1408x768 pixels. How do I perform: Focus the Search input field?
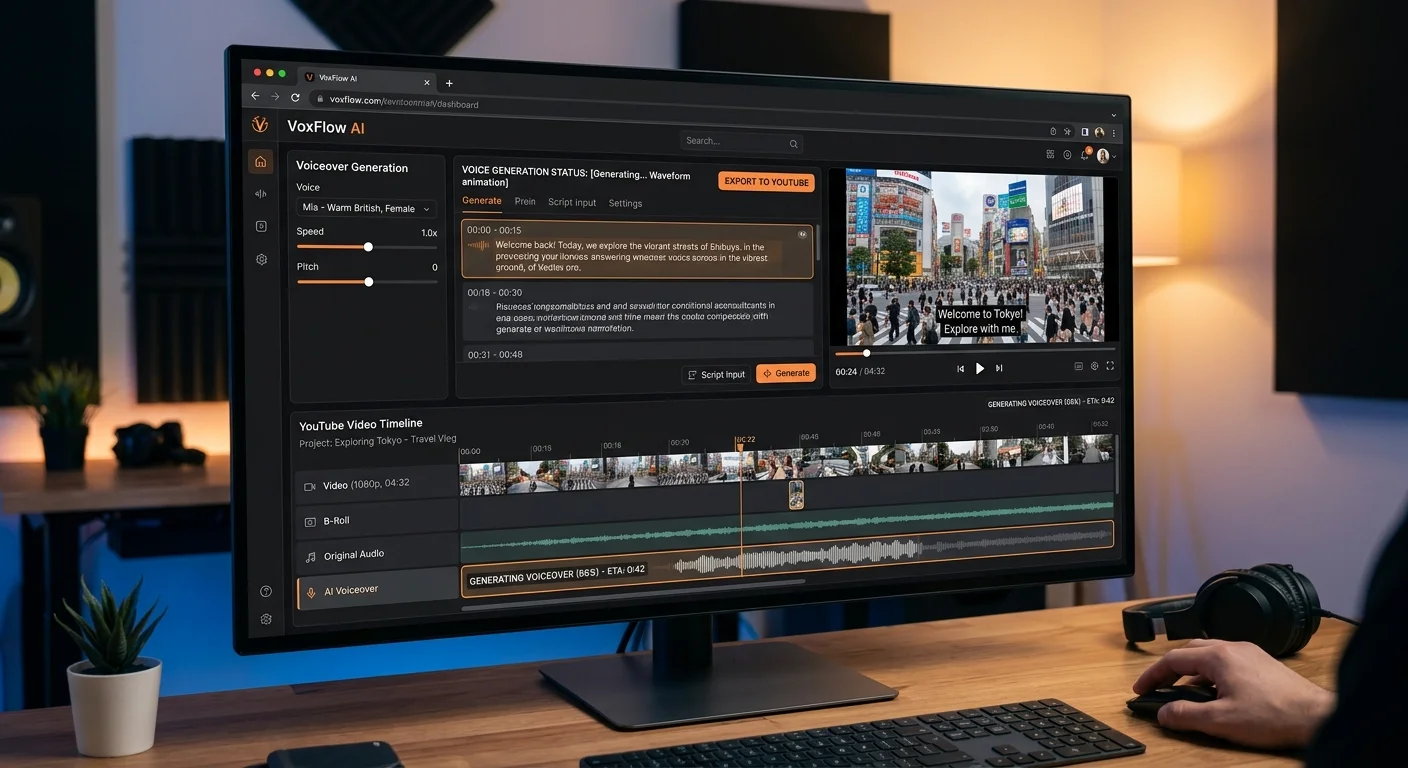pyautogui.click(x=741, y=142)
